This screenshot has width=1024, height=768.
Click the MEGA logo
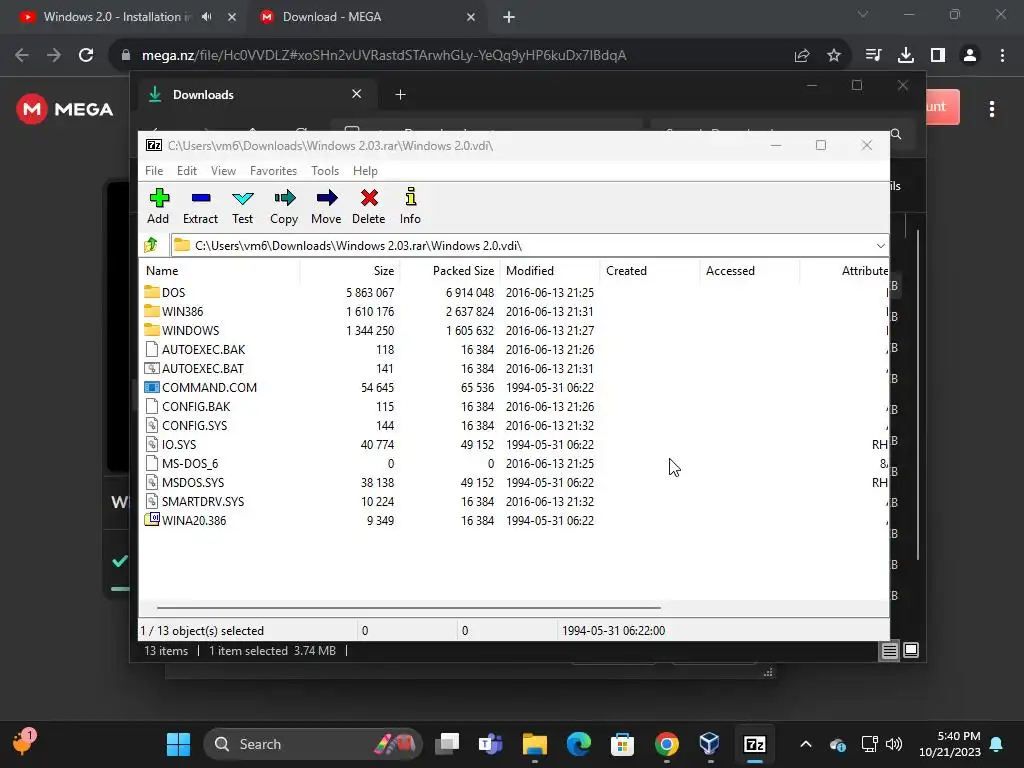click(x=65, y=109)
